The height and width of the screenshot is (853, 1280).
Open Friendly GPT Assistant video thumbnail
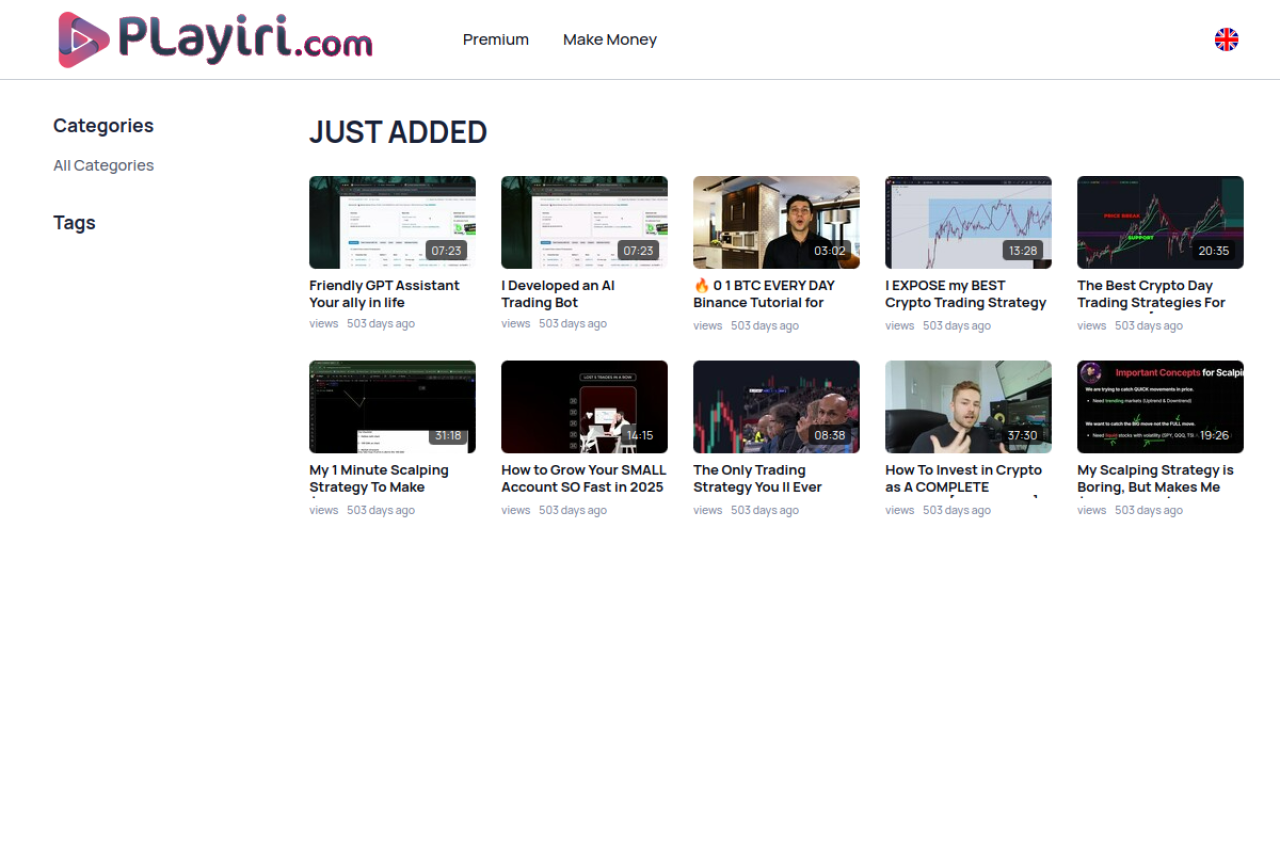392,222
